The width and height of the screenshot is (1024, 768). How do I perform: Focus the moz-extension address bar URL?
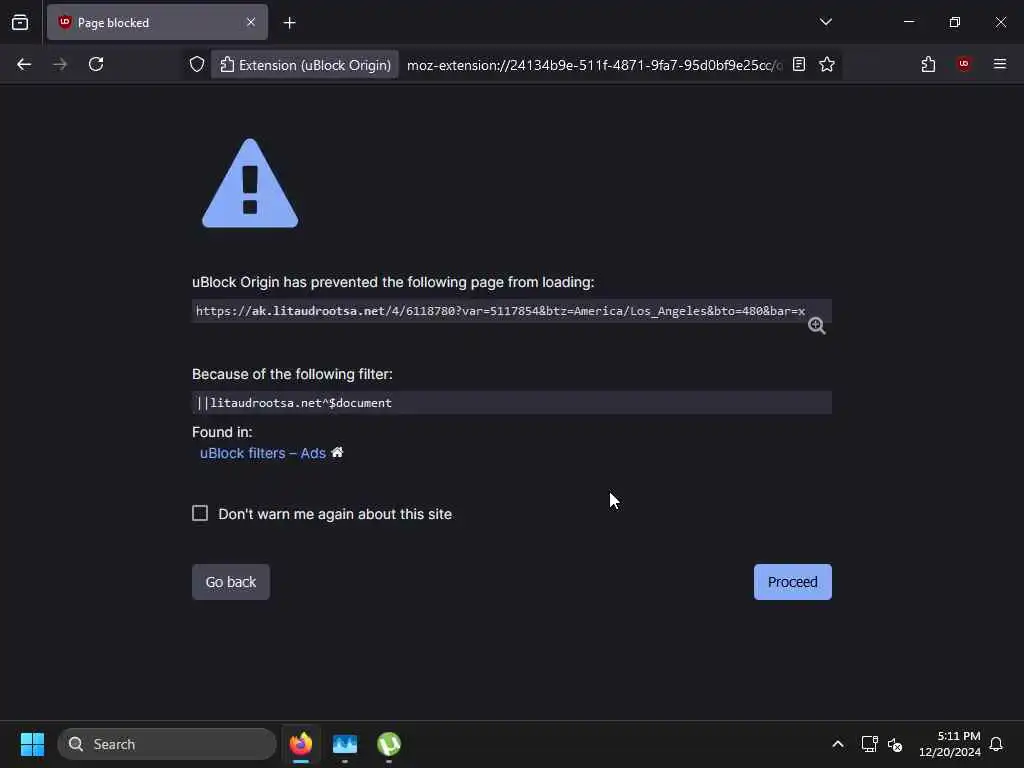click(x=594, y=65)
